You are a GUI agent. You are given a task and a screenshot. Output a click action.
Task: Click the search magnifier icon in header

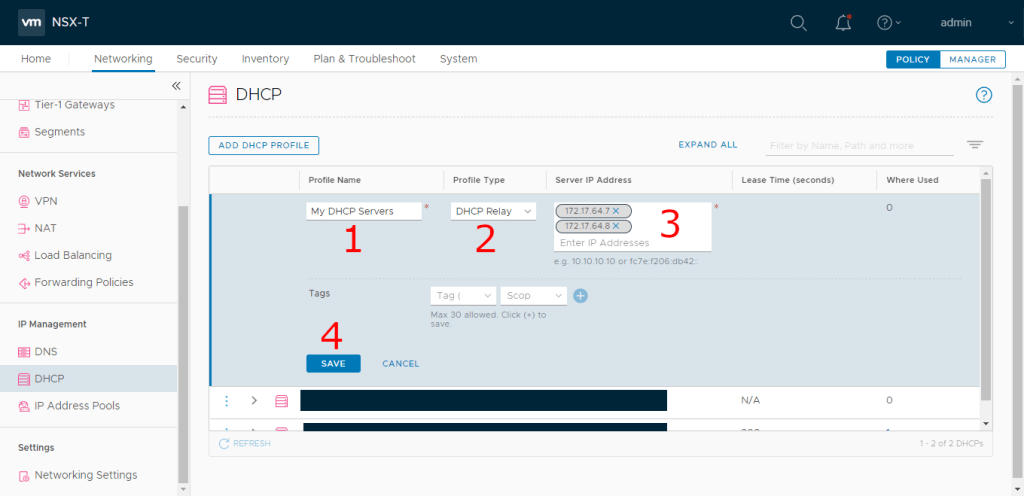point(798,23)
